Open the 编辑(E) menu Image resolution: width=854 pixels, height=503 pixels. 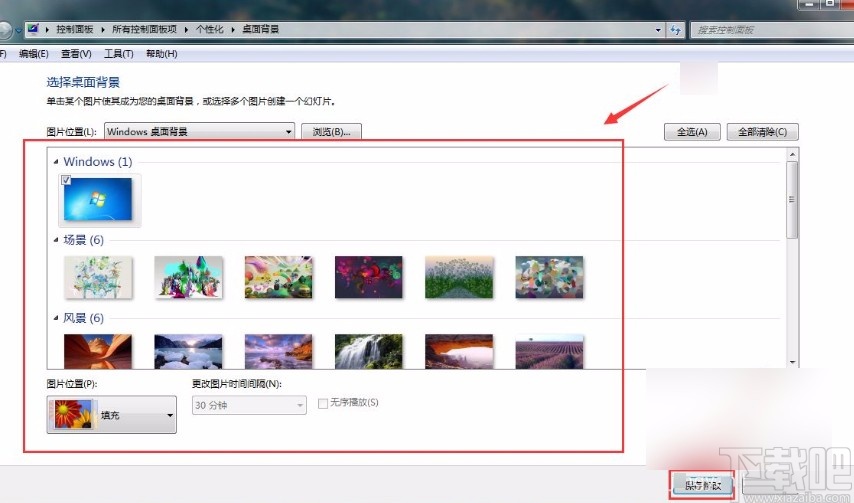point(33,54)
